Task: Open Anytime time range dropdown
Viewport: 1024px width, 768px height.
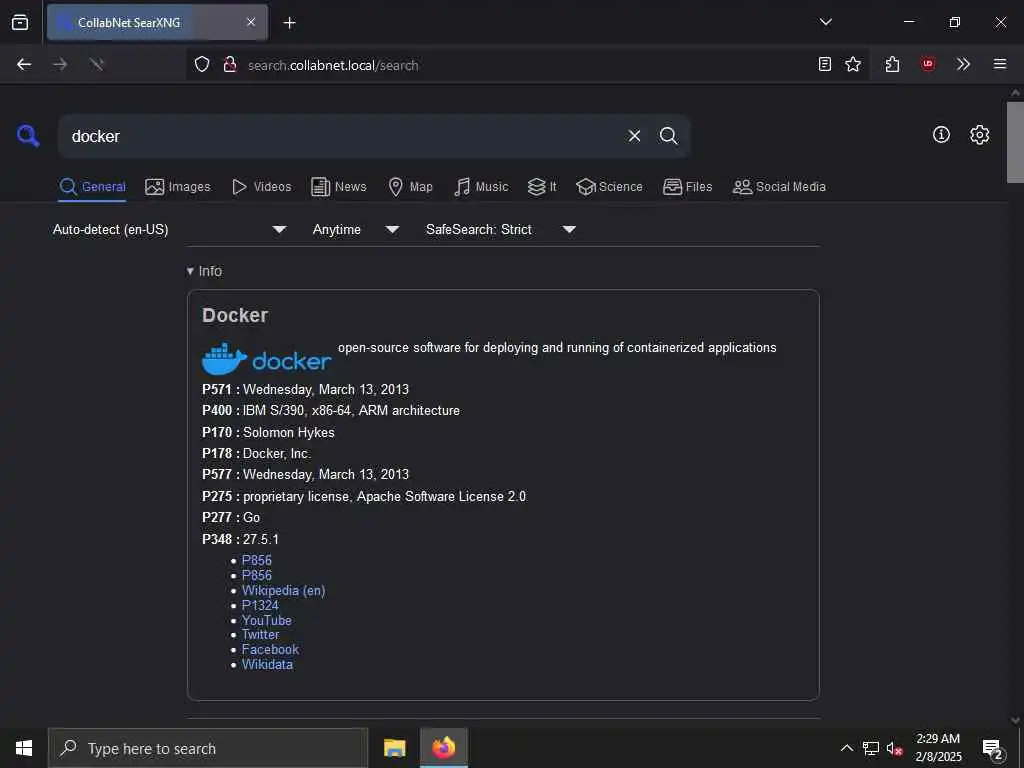Action: click(355, 229)
